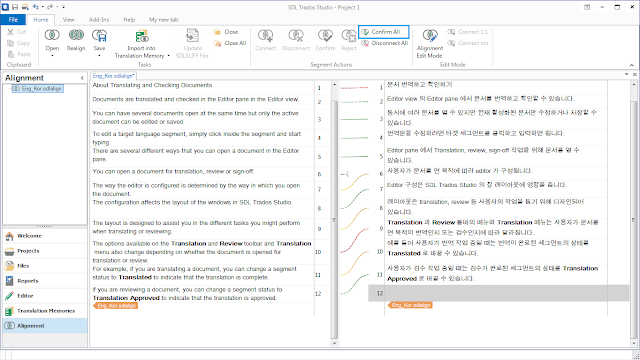Click the Cut icon in Clipboard
The image size is (640, 360).
[11, 32]
